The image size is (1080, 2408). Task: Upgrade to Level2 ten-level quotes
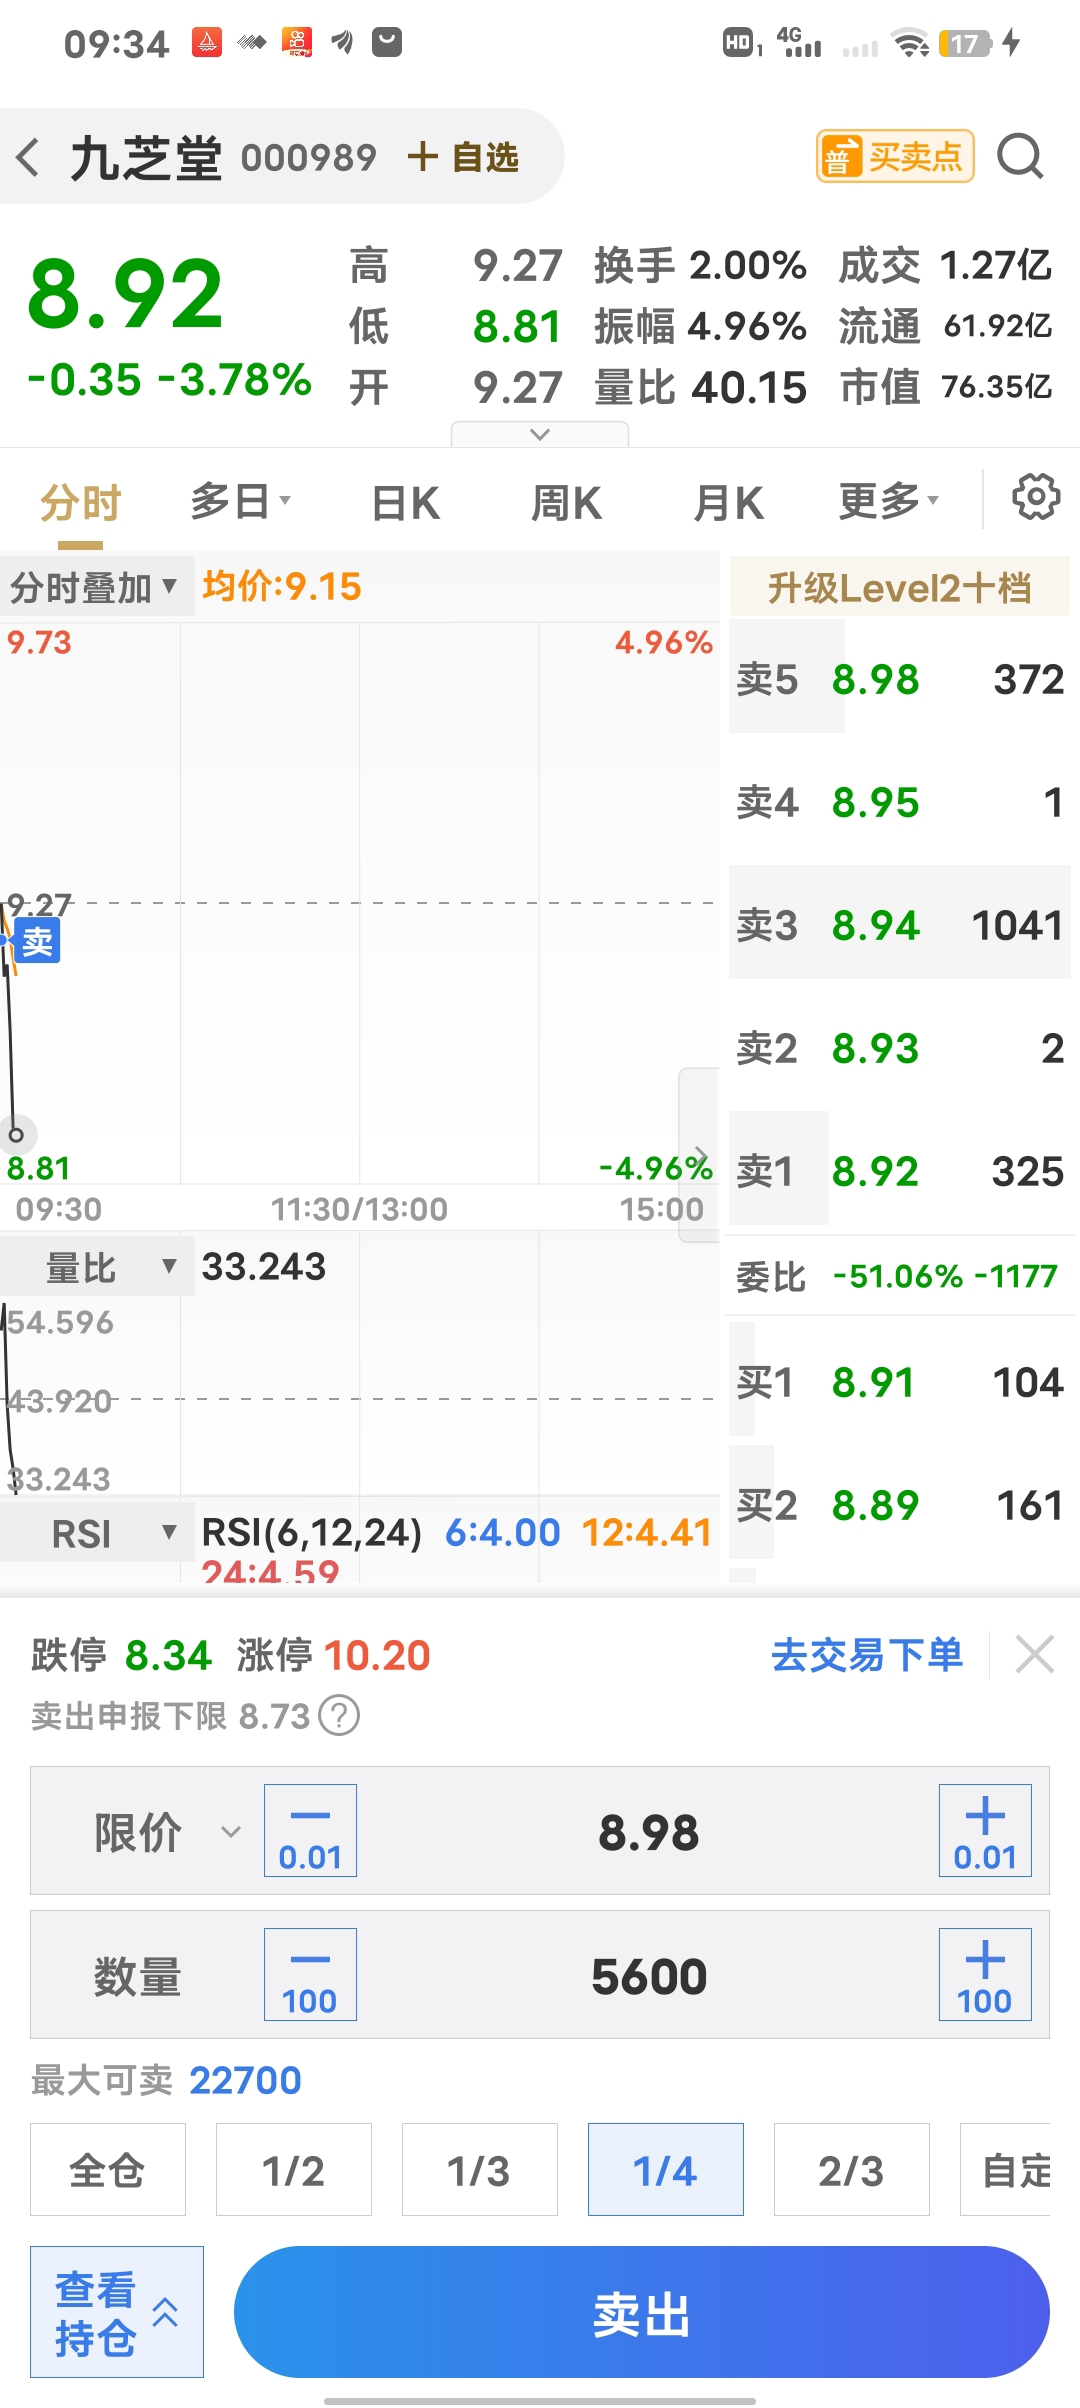(x=899, y=588)
